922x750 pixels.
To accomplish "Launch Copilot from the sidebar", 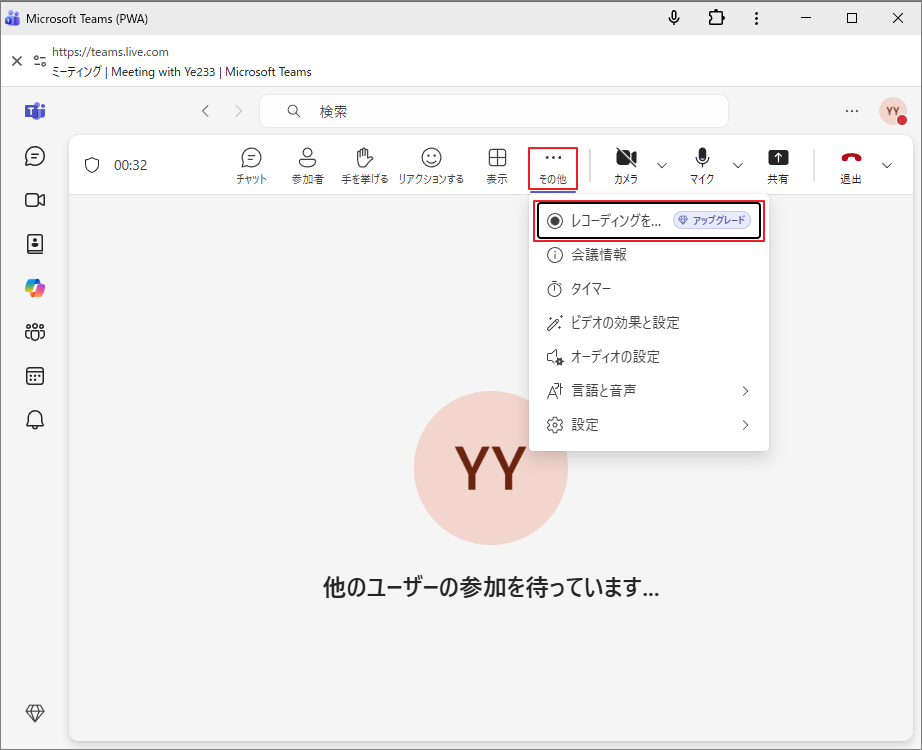I will pos(35,288).
